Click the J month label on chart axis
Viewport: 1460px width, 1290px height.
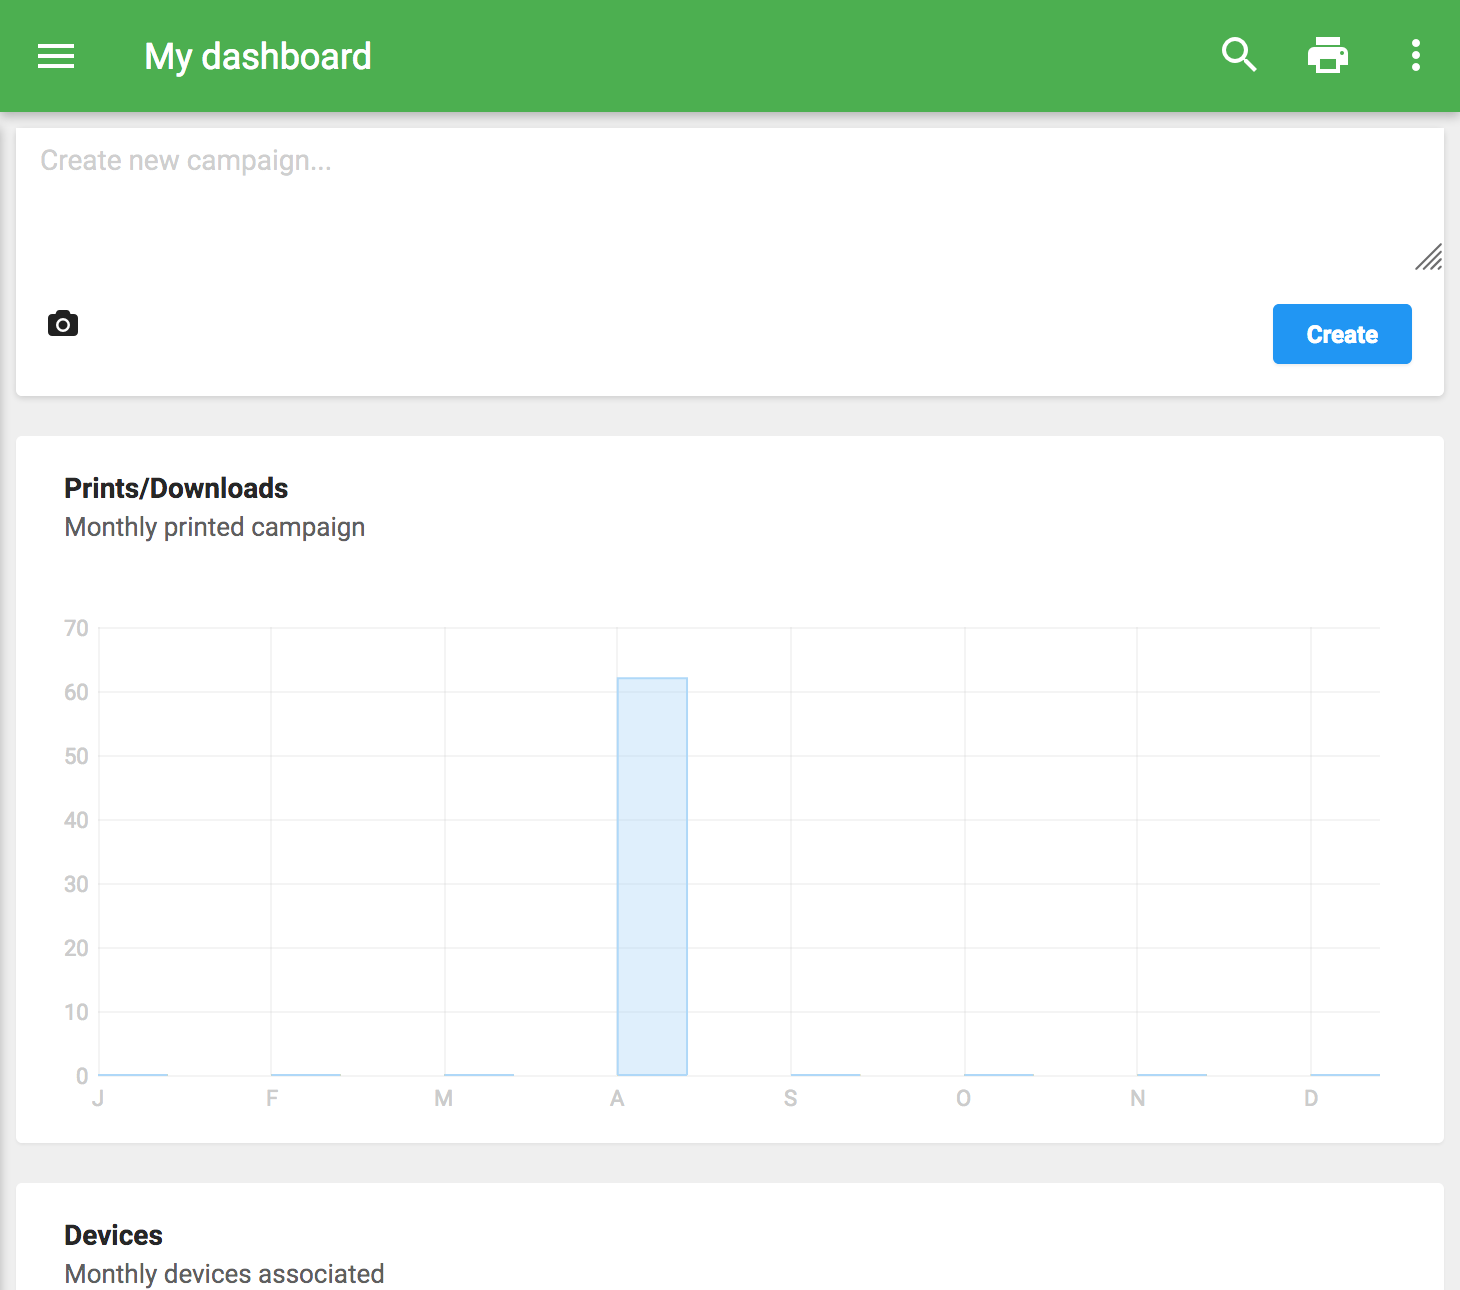[x=98, y=1099]
